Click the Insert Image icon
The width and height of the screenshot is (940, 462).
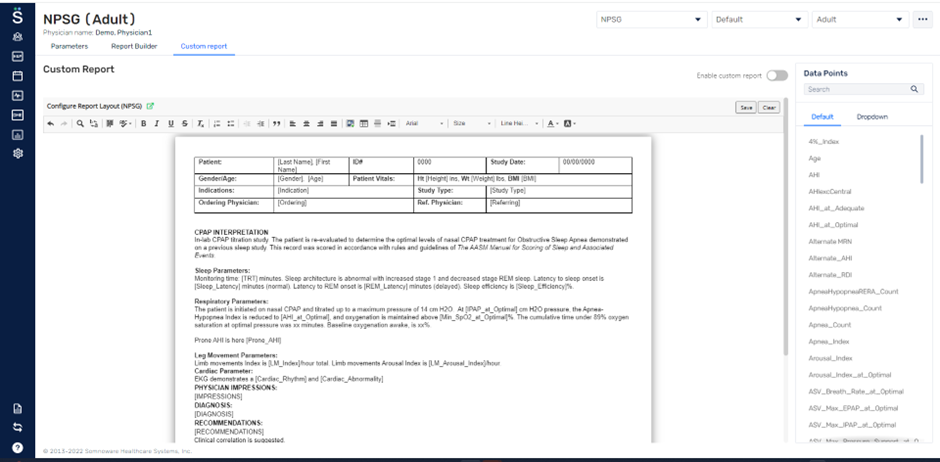point(350,123)
